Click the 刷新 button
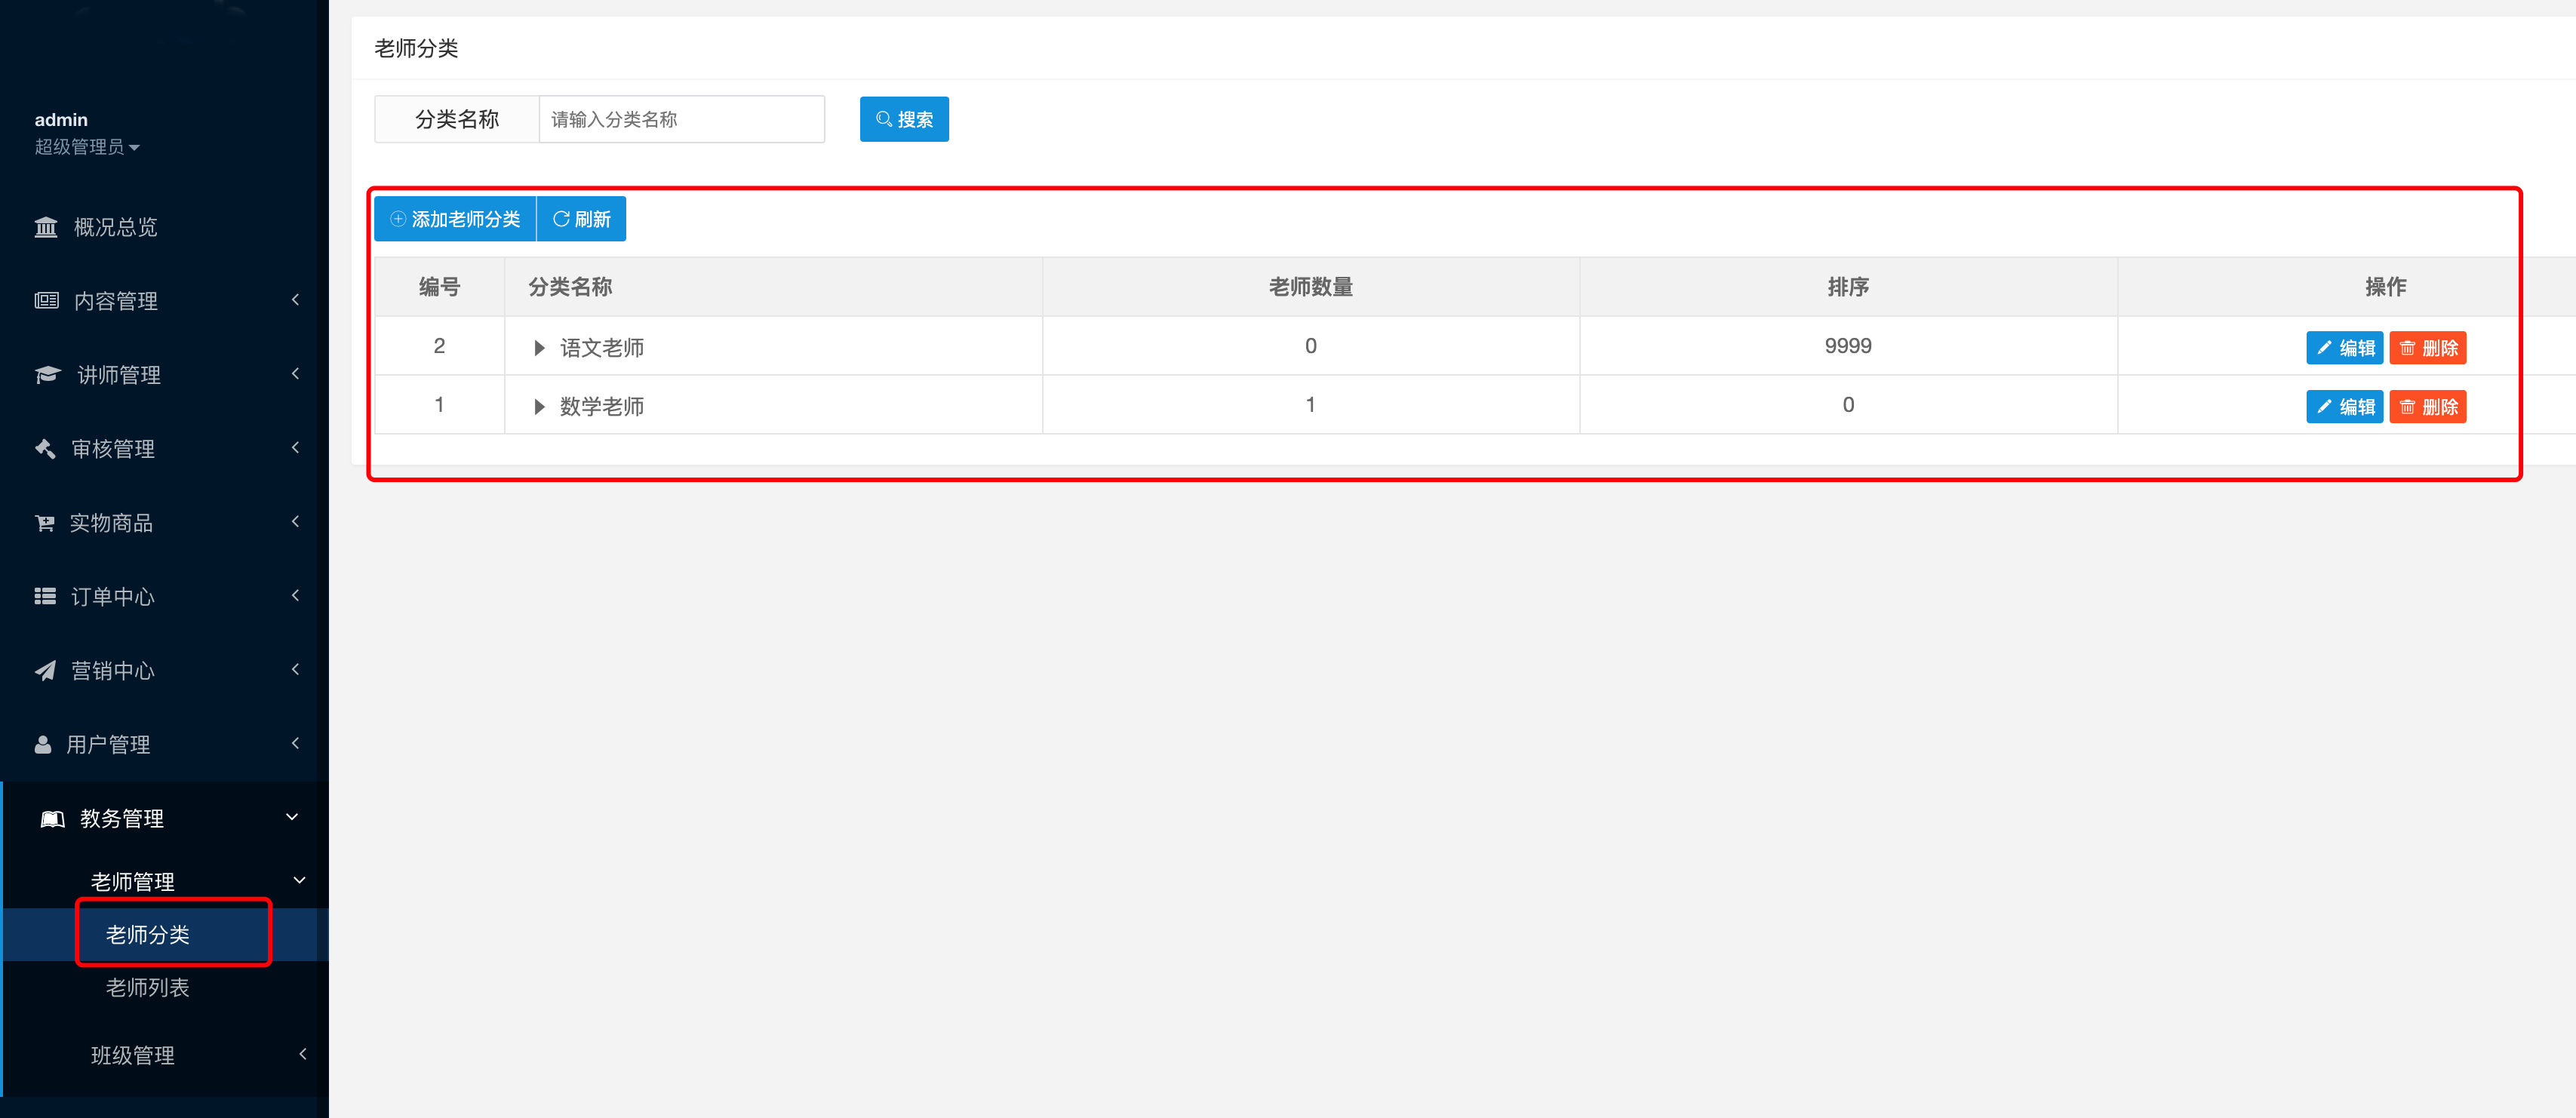 [x=581, y=219]
